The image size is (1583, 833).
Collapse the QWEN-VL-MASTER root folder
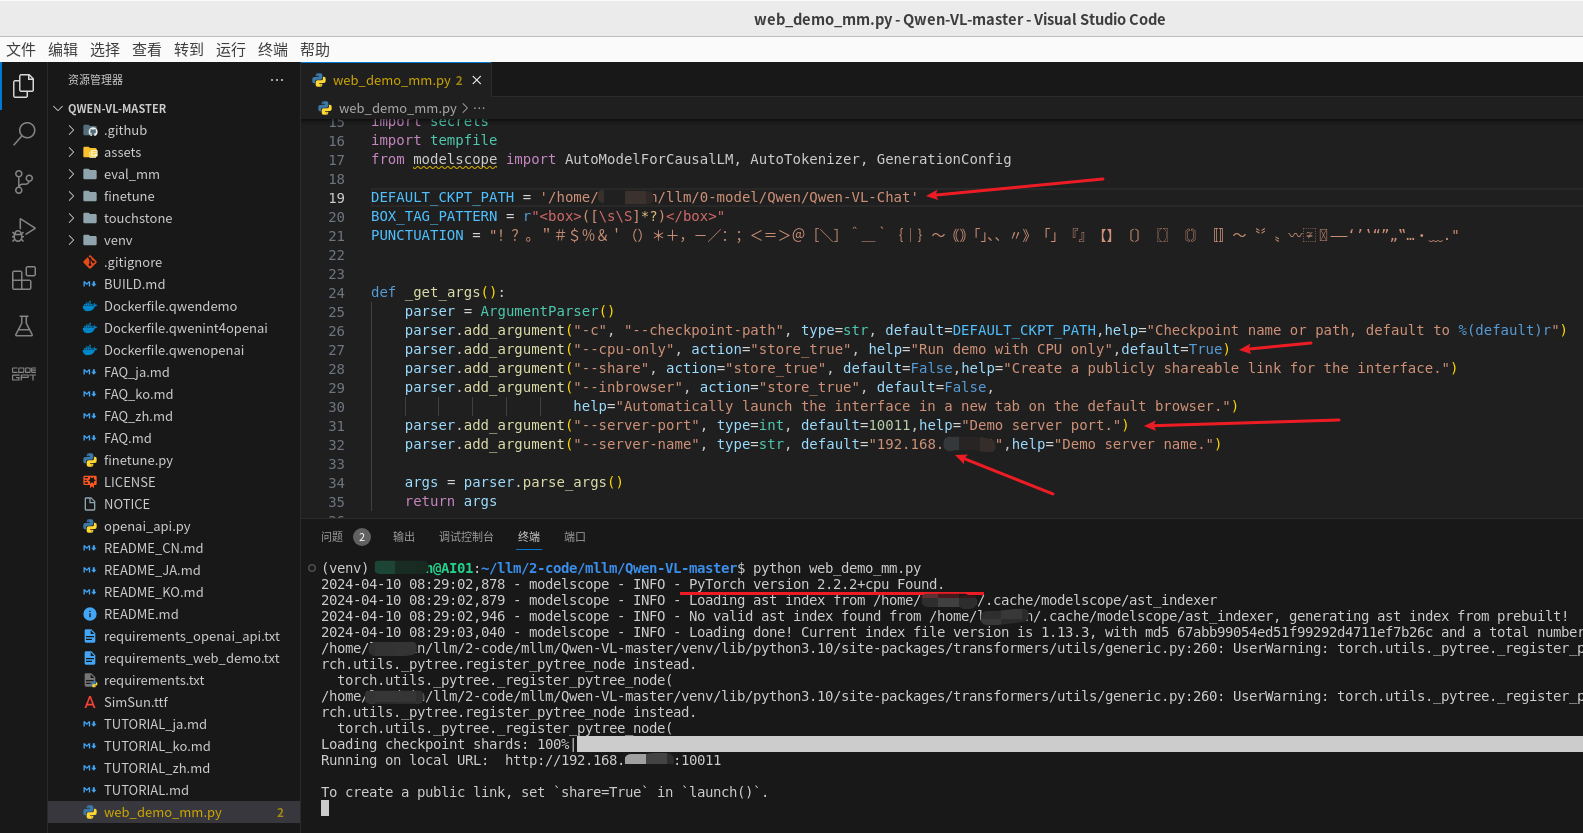[58, 109]
